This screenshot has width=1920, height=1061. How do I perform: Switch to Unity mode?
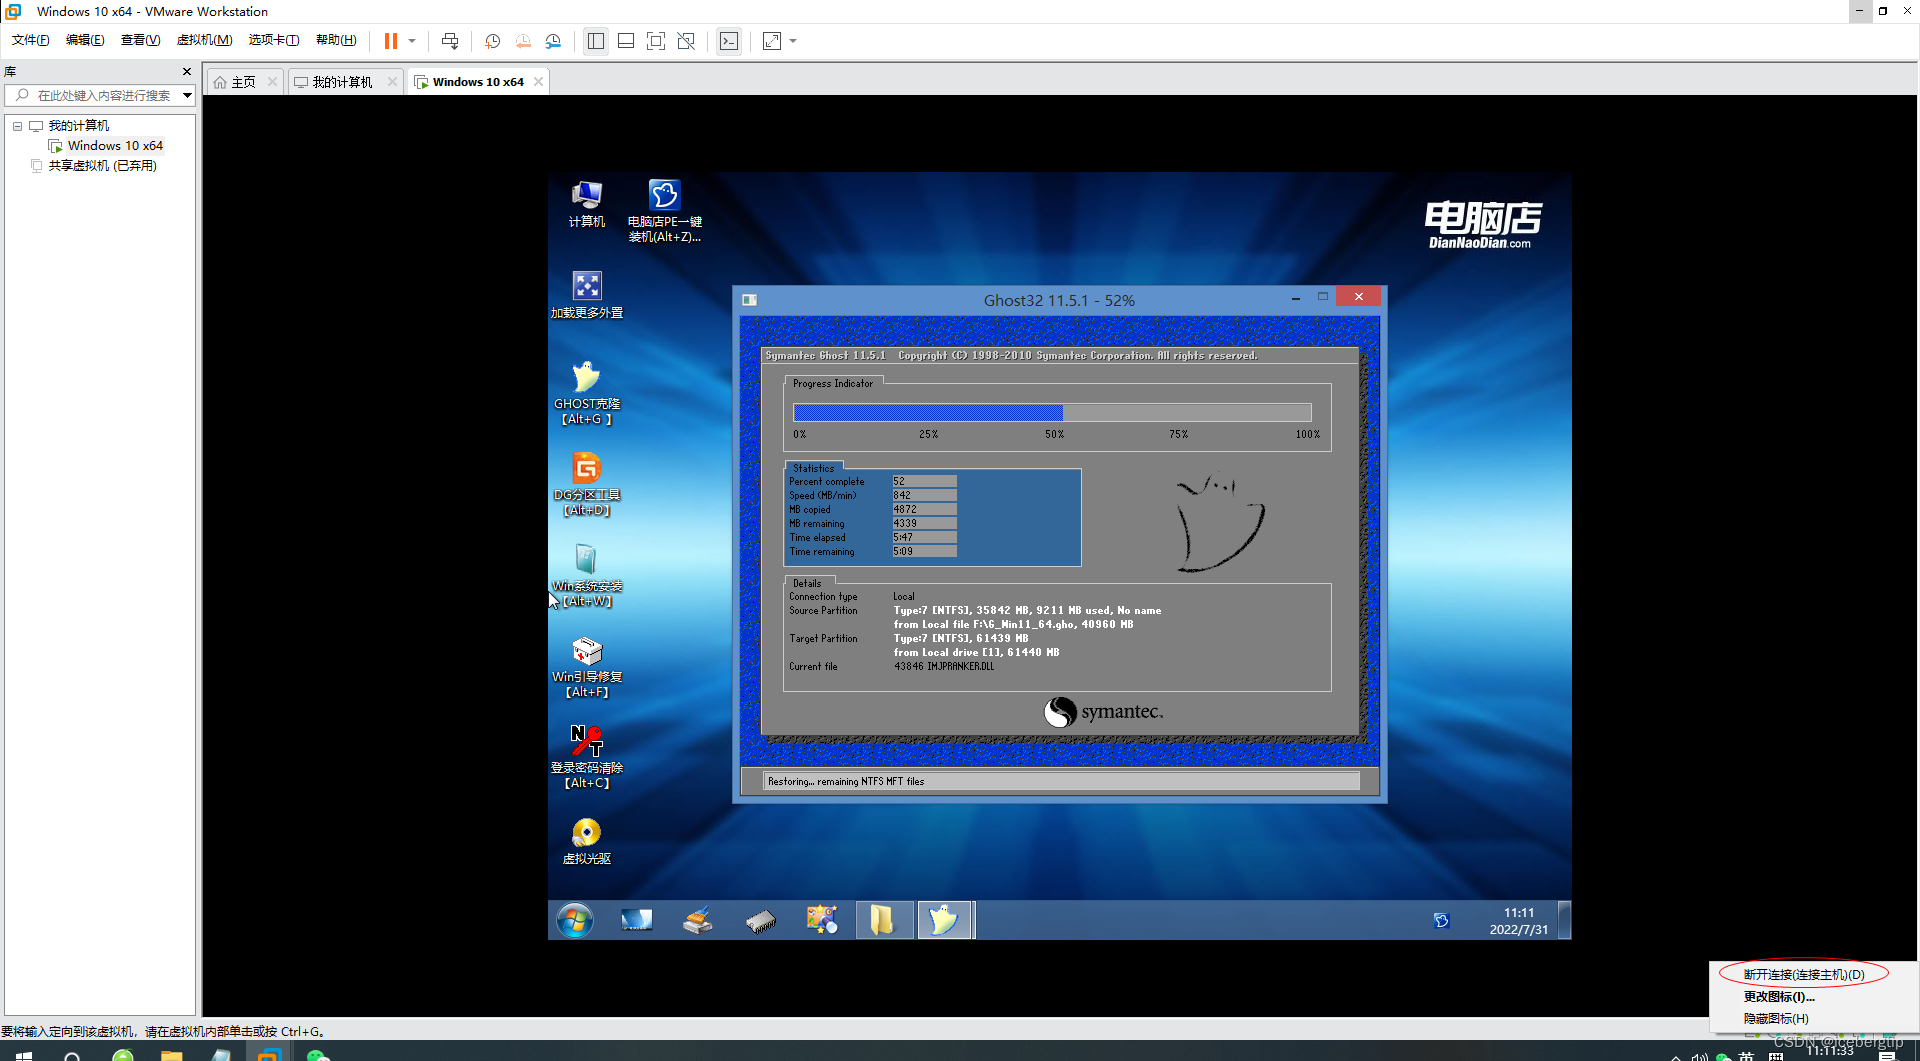(x=686, y=41)
